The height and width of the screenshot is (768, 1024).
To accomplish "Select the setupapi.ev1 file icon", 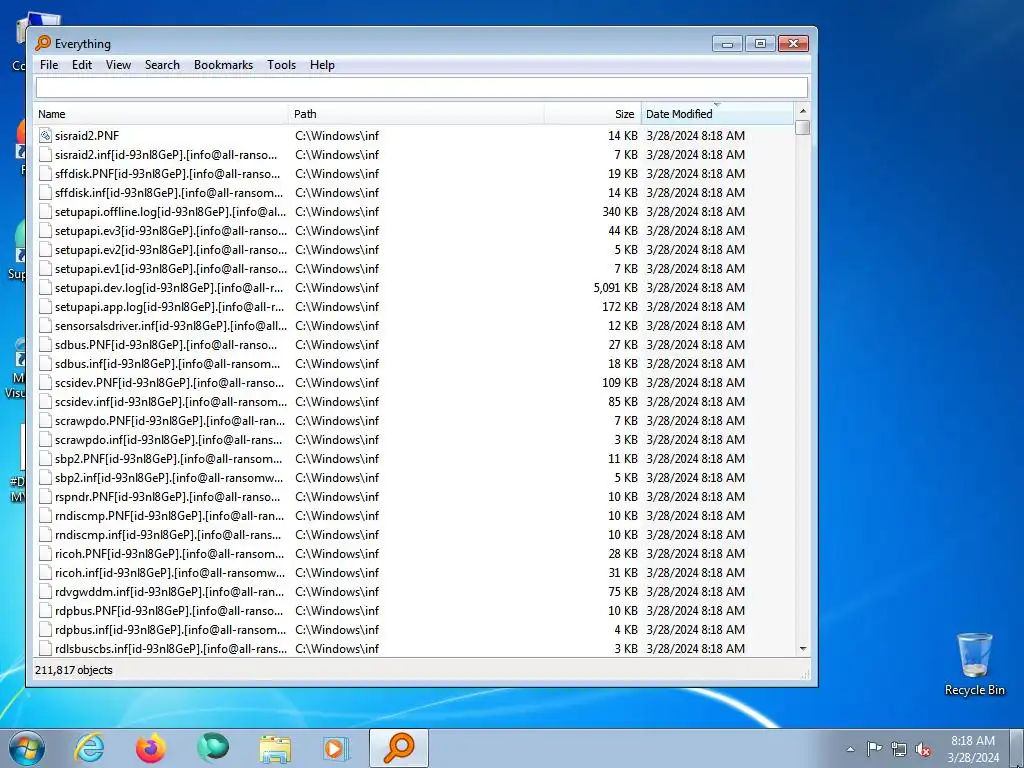I will pyautogui.click(x=45, y=268).
